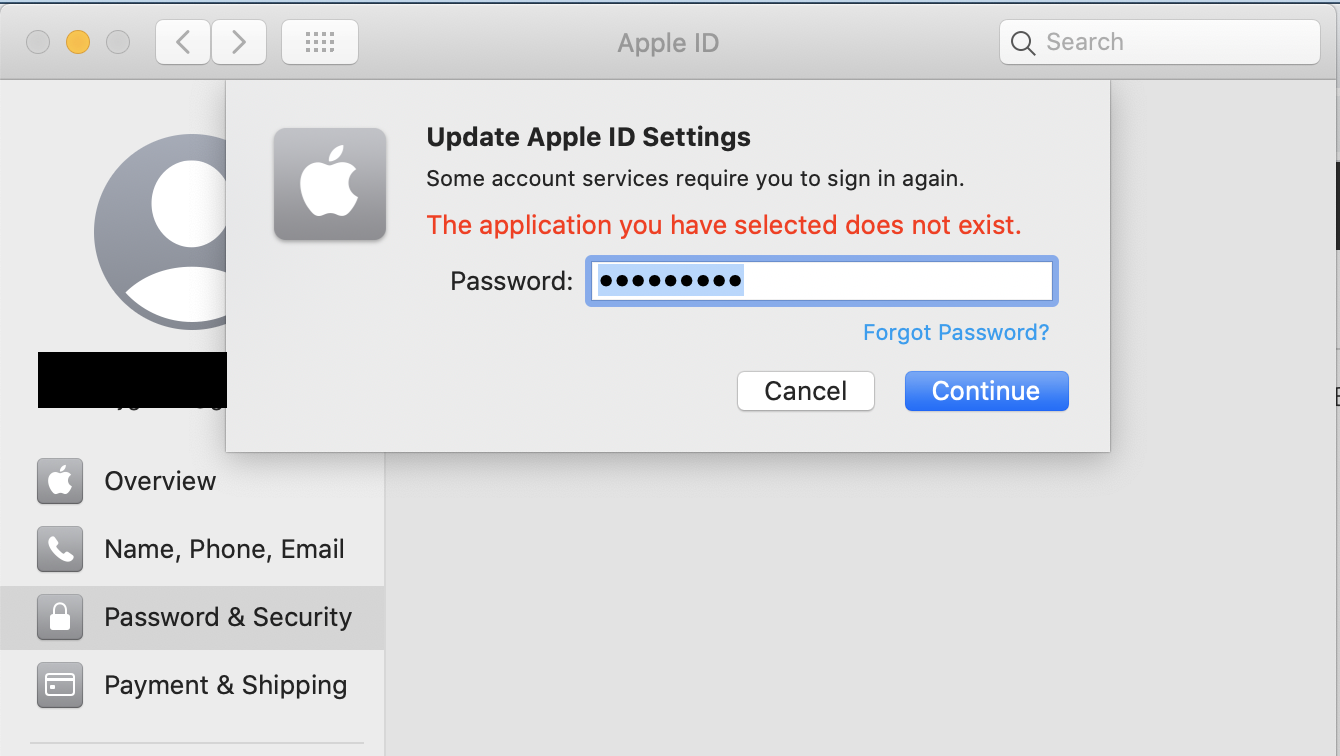Click the Apple logo Overview icon

click(x=60, y=481)
